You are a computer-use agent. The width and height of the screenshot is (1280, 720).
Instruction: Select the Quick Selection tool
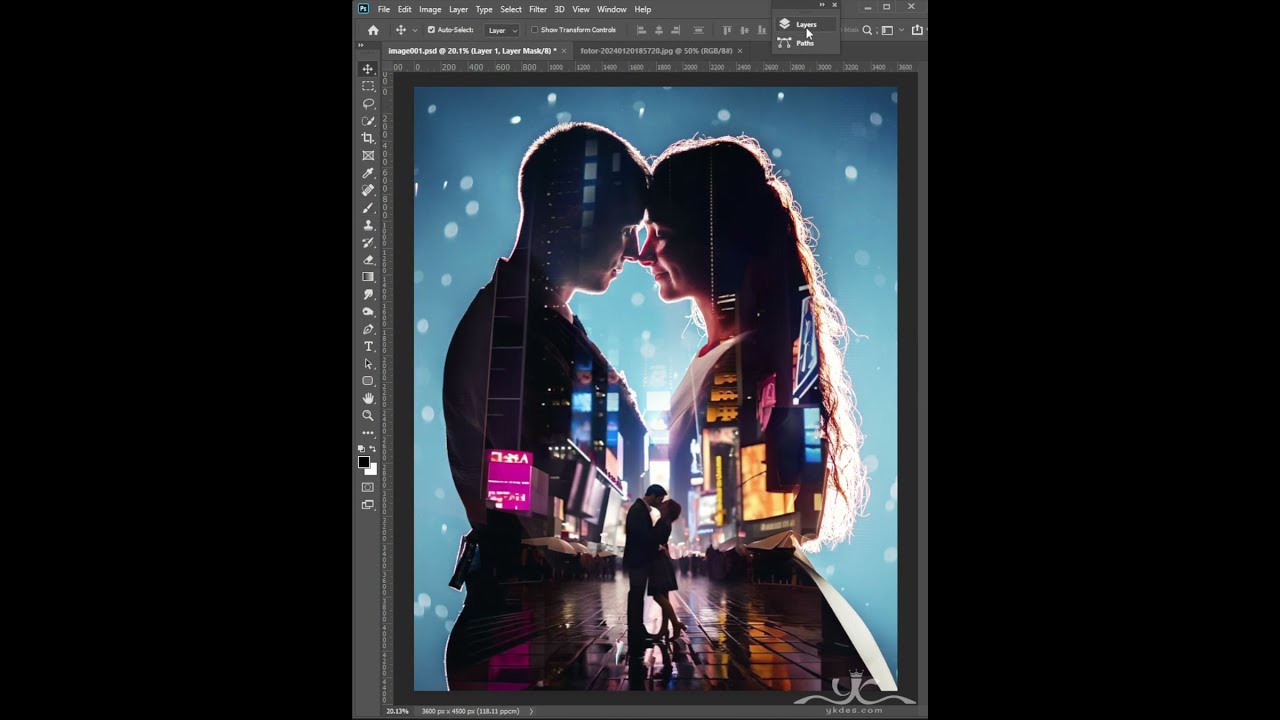click(x=368, y=121)
